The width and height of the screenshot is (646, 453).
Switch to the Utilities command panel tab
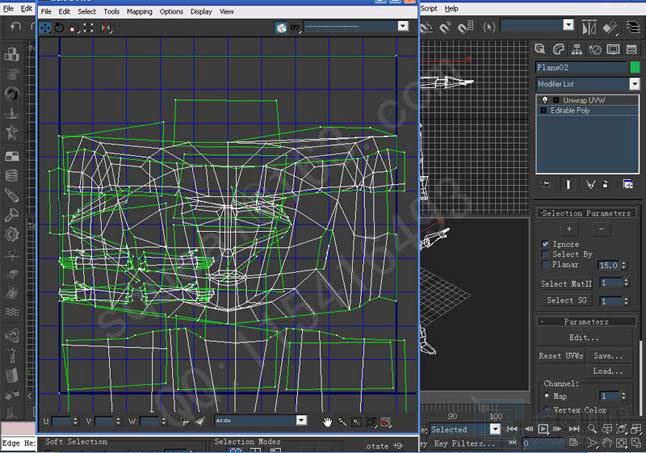click(x=632, y=49)
